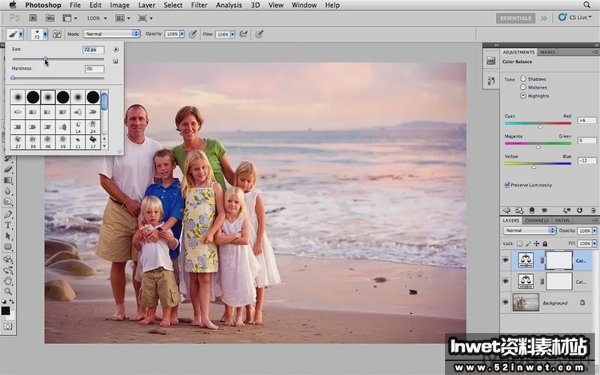Viewport: 600px width, 375px height.
Task: Click the Essentials workspace button
Action: click(x=515, y=18)
